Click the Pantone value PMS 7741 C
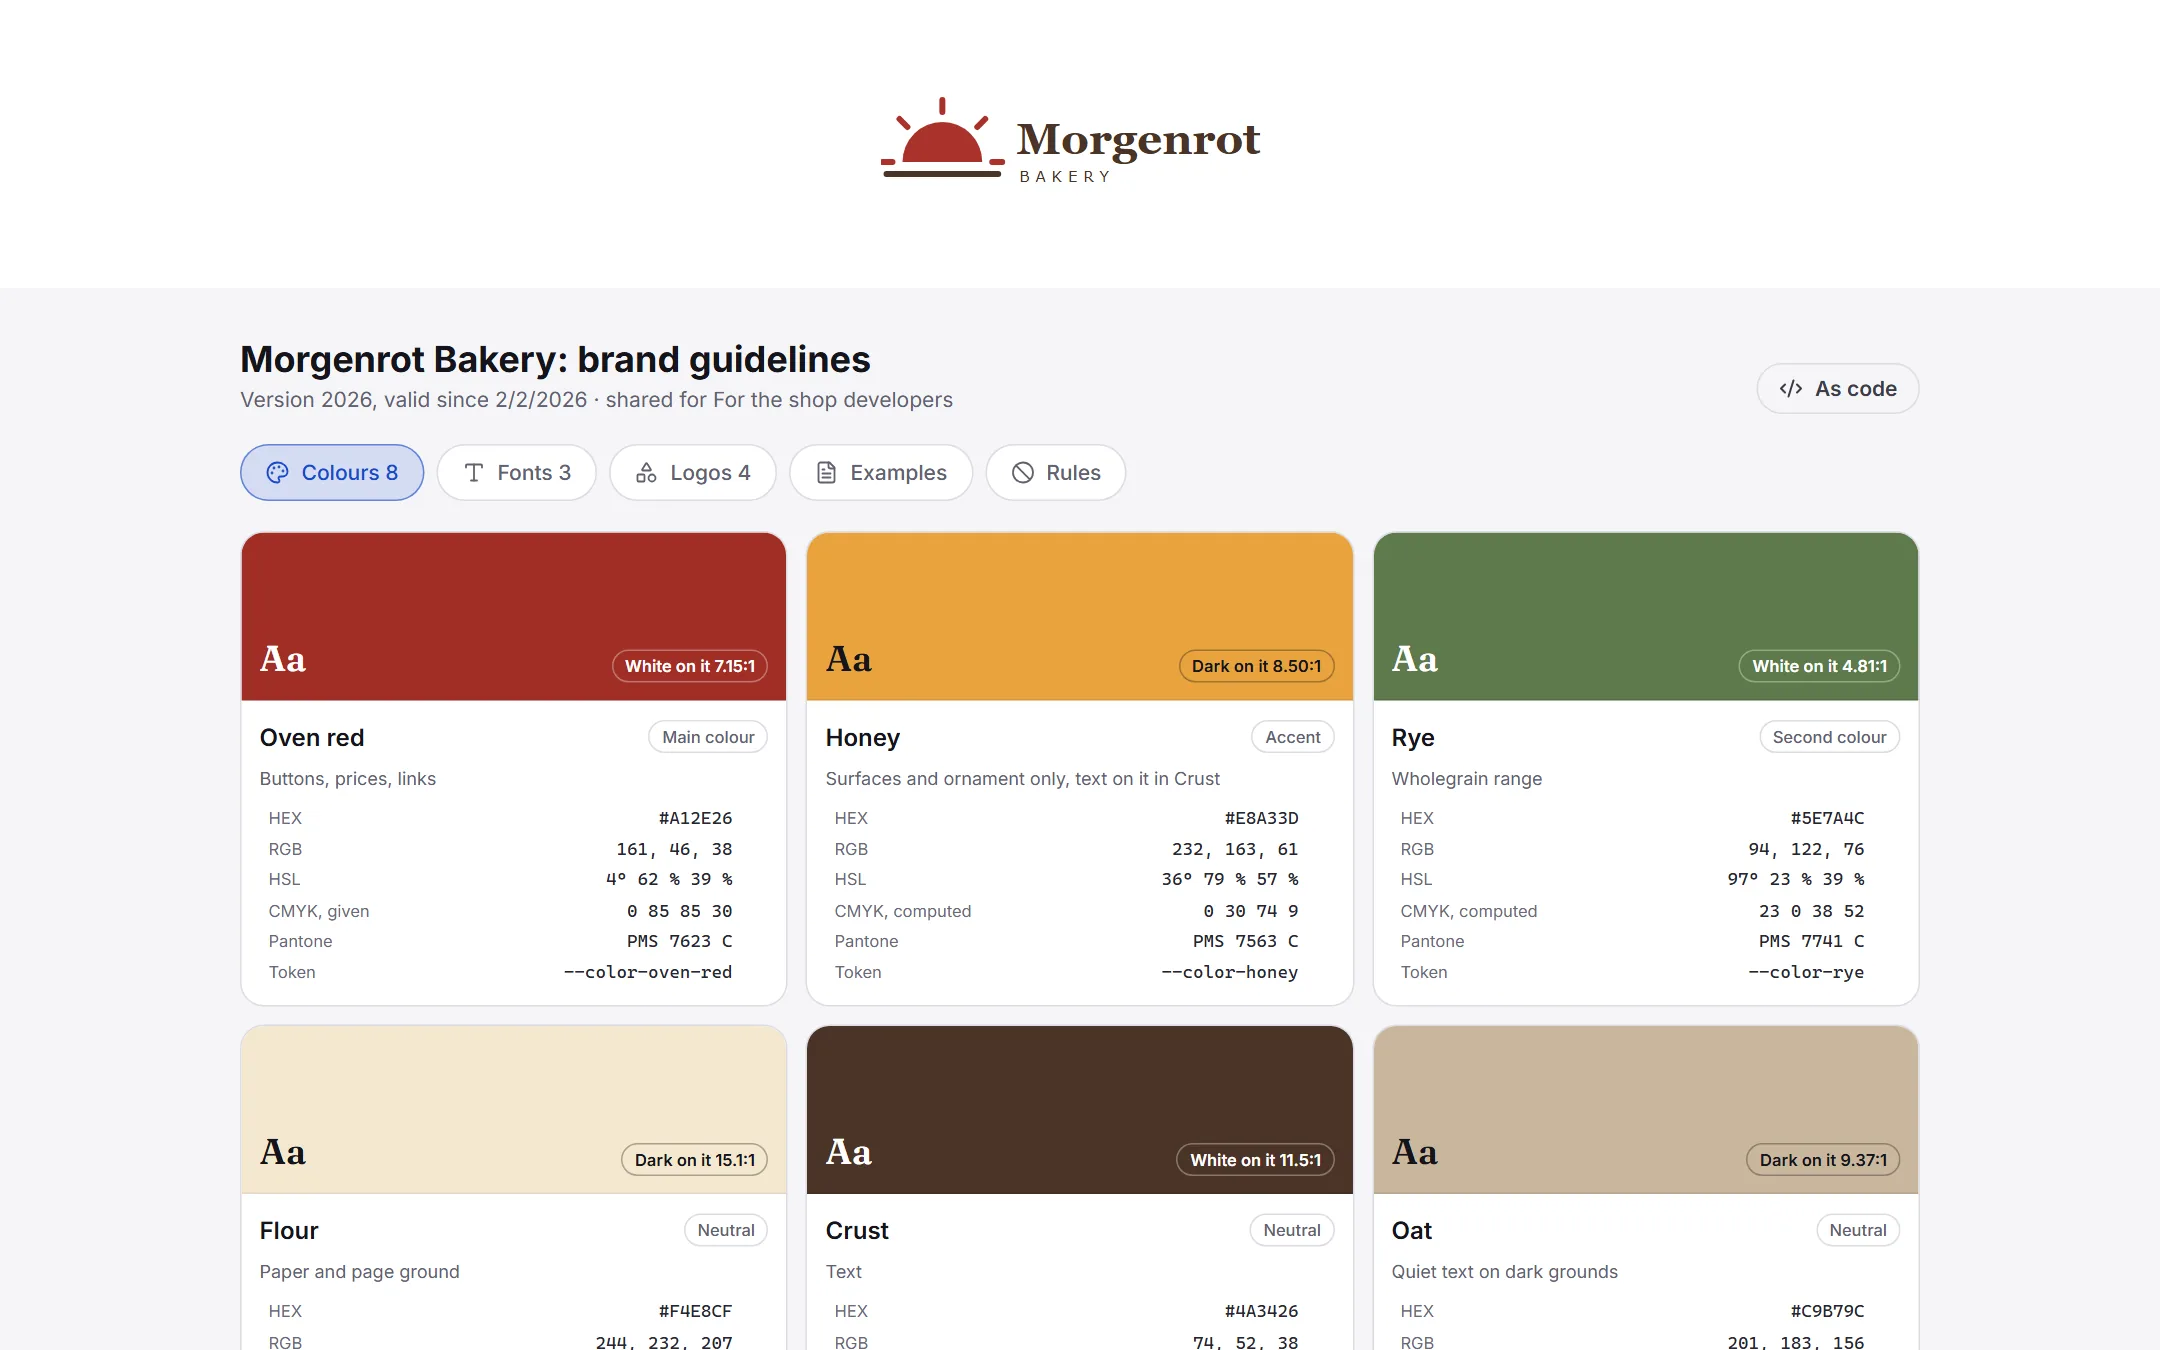Viewport: 2160px width, 1350px height. 1812,941
